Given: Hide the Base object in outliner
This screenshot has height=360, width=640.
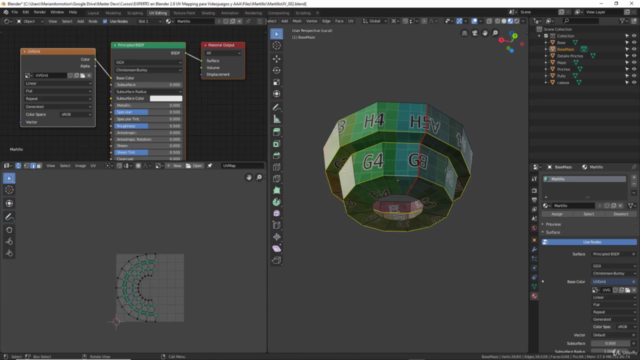Looking at the screenshot, I should click(634, 42).
